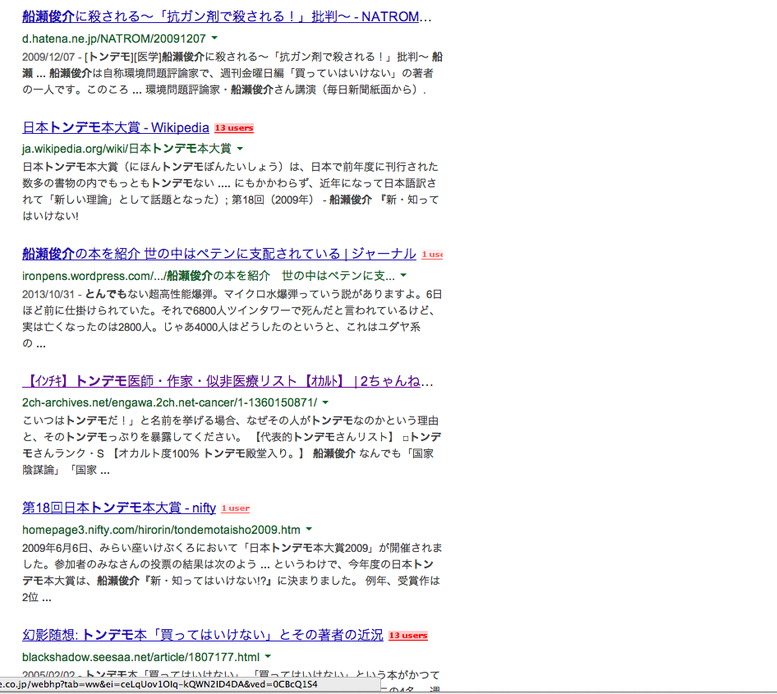This screenshot has width=777, height=694.
Task: Open the 船瀬俊介の本を紹介 ジャーナル result link
Action: click(219, 254)
